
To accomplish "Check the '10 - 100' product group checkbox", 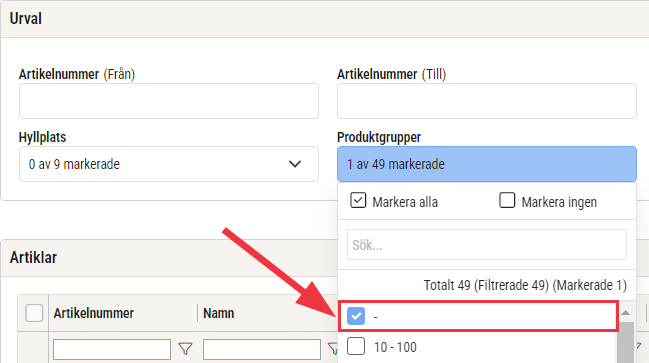I will point(356,346).
